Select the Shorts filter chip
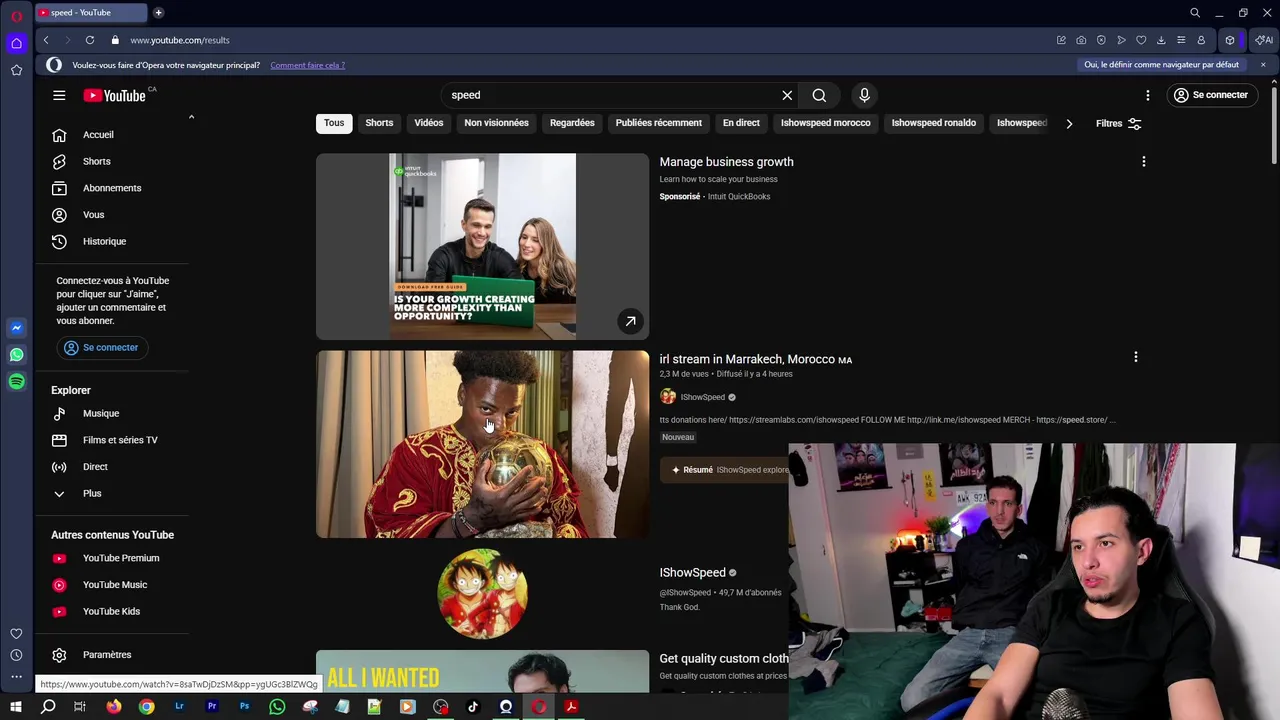Screen dimensions: 1280x720 379,123
